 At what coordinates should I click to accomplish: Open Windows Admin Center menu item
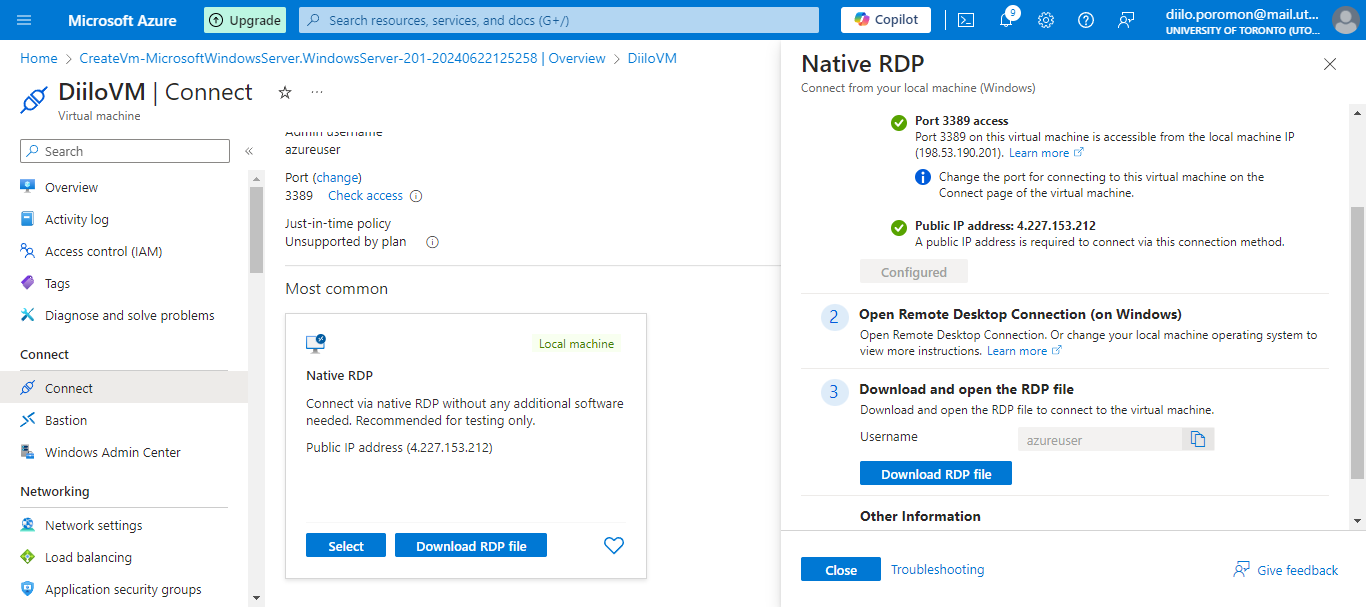[x=112, y=452]
